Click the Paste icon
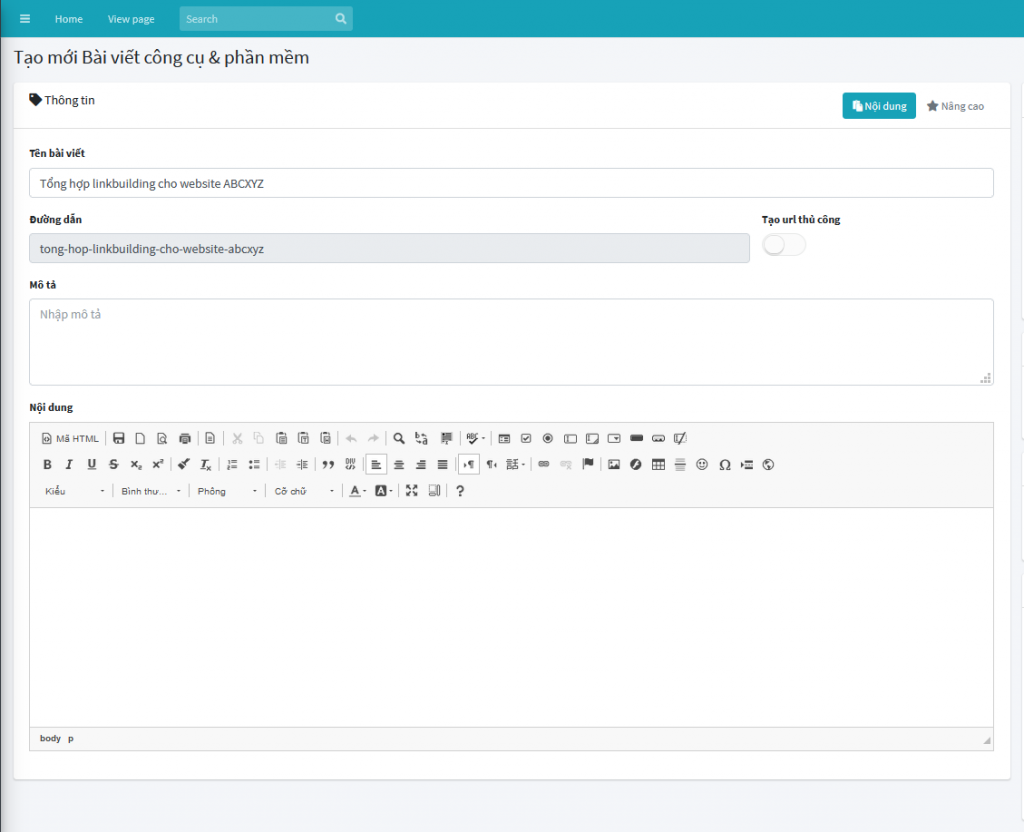This screenshot has height=832, width=1024. tap(281, 438)
